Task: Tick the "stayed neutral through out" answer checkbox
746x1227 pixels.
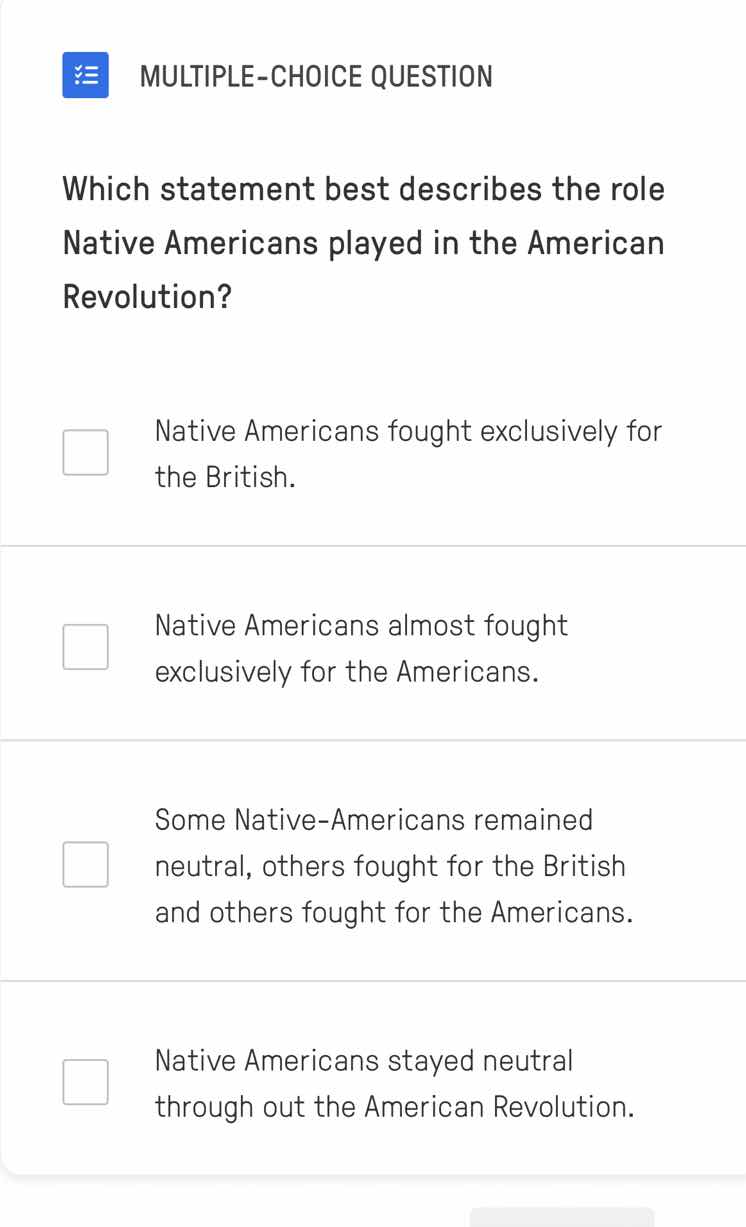Action: 85,1081
